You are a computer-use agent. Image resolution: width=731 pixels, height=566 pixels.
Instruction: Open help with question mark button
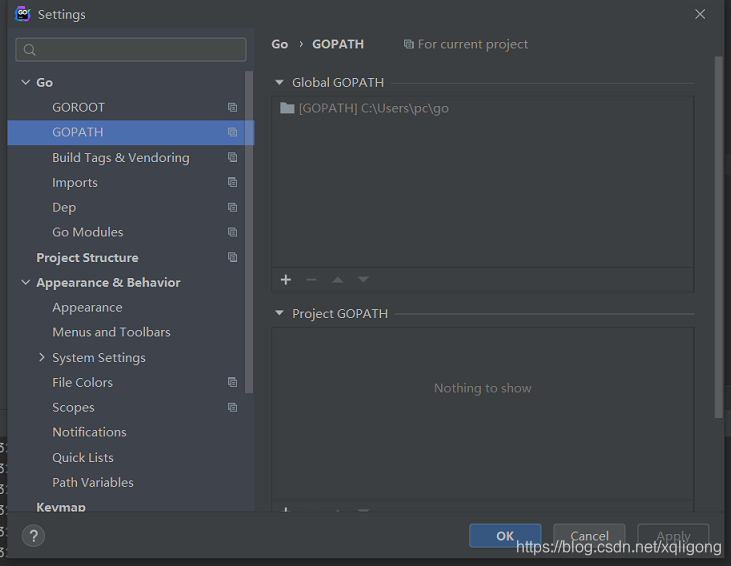(x=33, y=536)
